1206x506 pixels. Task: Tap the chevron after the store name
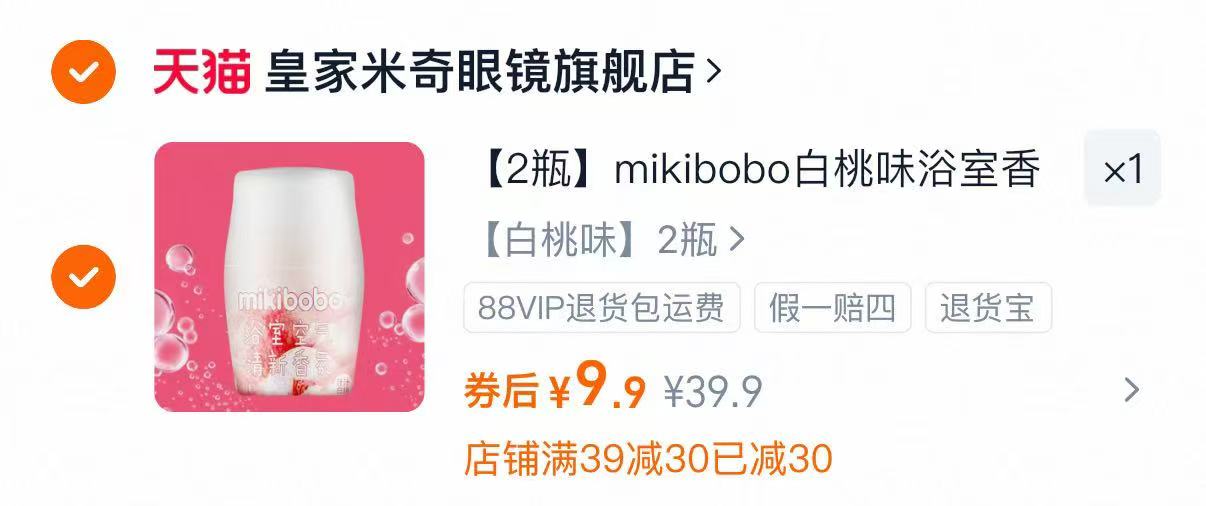point(713,72)
